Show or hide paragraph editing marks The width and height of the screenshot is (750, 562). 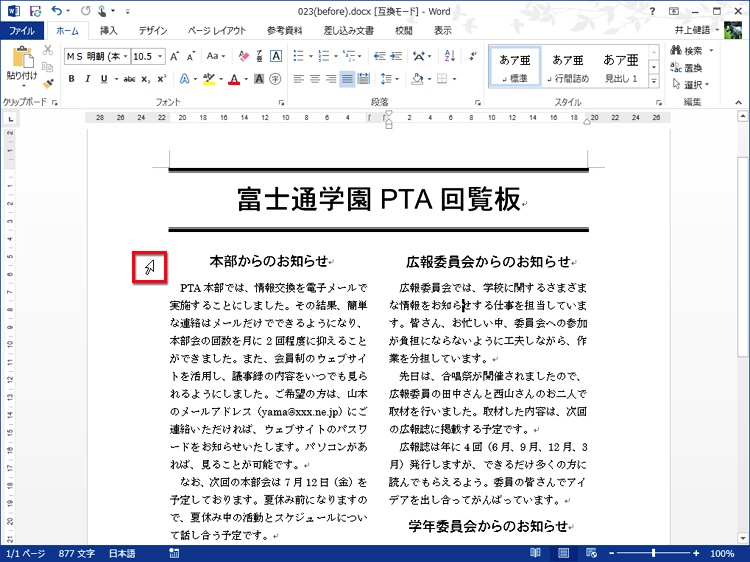[473, 56]
